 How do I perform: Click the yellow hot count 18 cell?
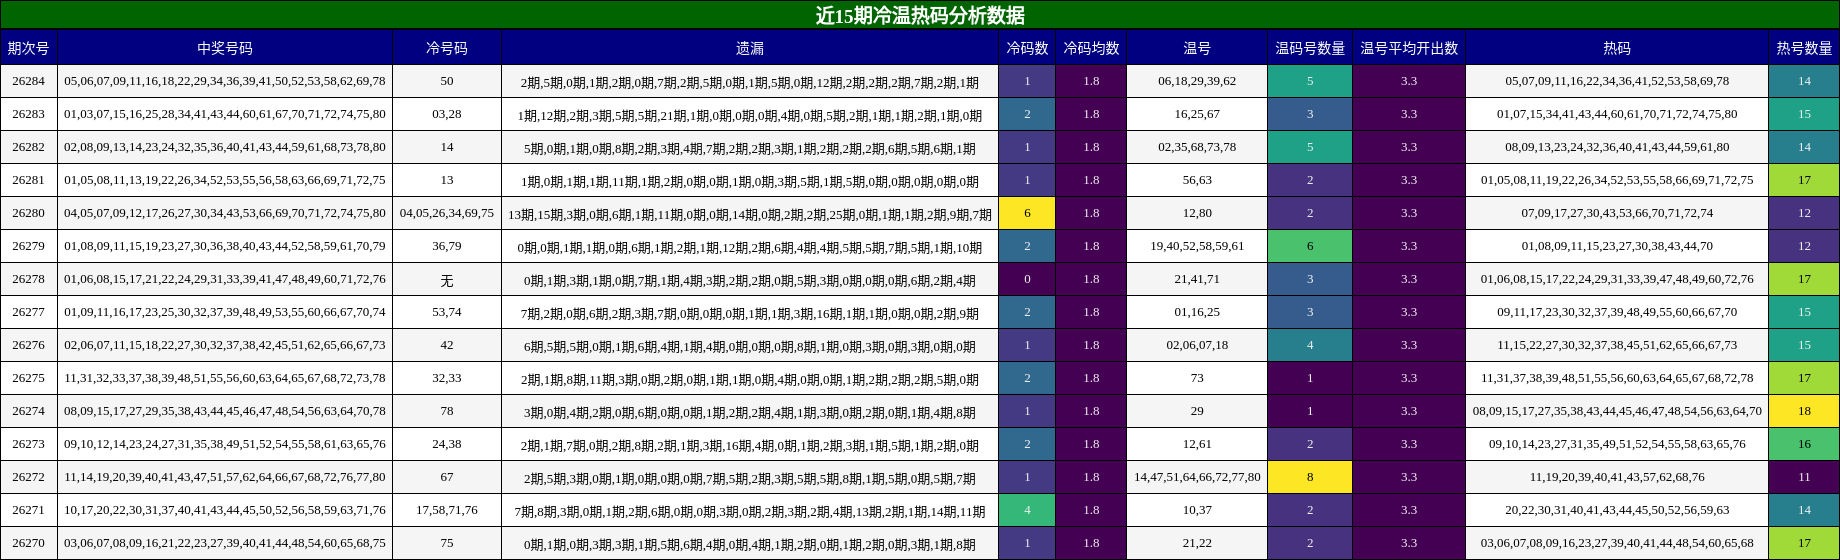point(1804,411)
